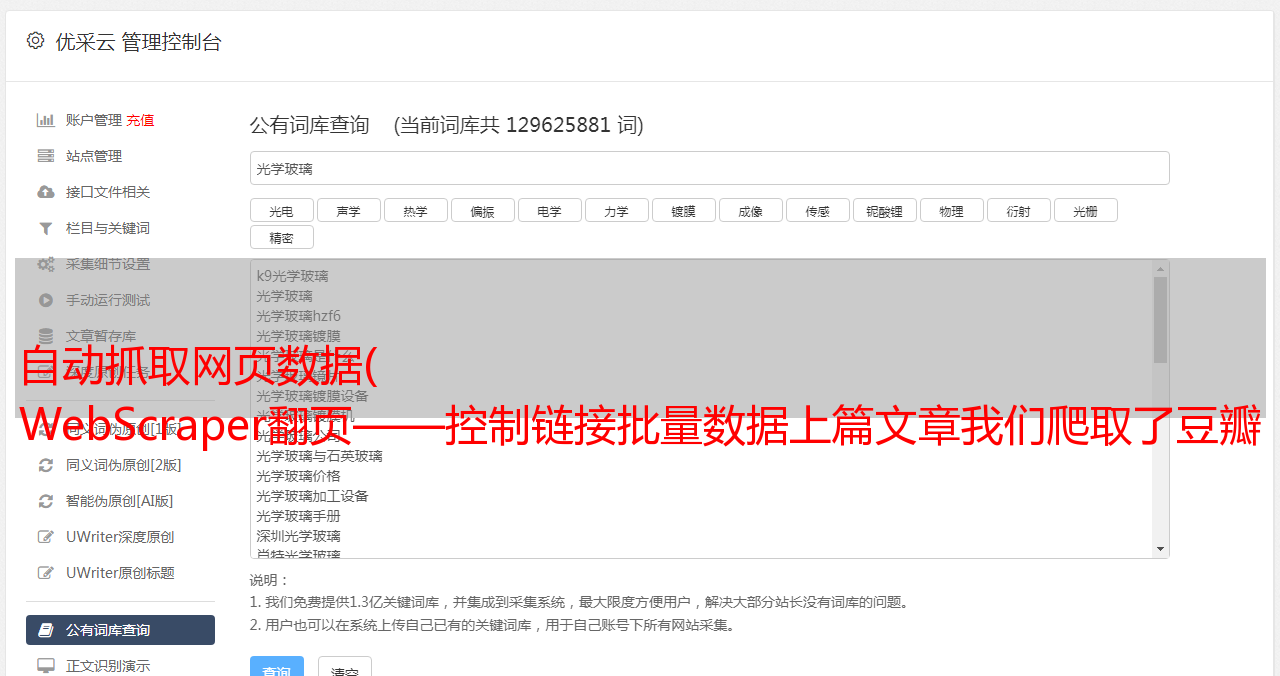Click the 精密 tag button
The width and height of the screenshot is (1280, 676).
(281, 237)
